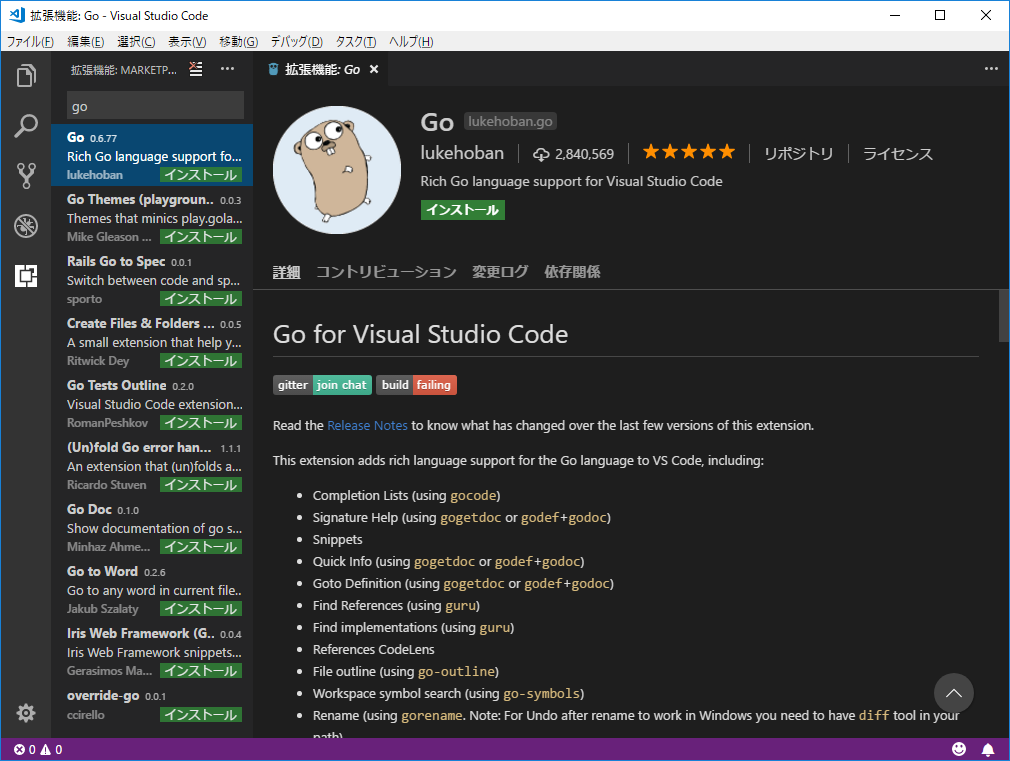
Task: Switch to the 変更ログ tab
Action: click(x=499, y=271)
